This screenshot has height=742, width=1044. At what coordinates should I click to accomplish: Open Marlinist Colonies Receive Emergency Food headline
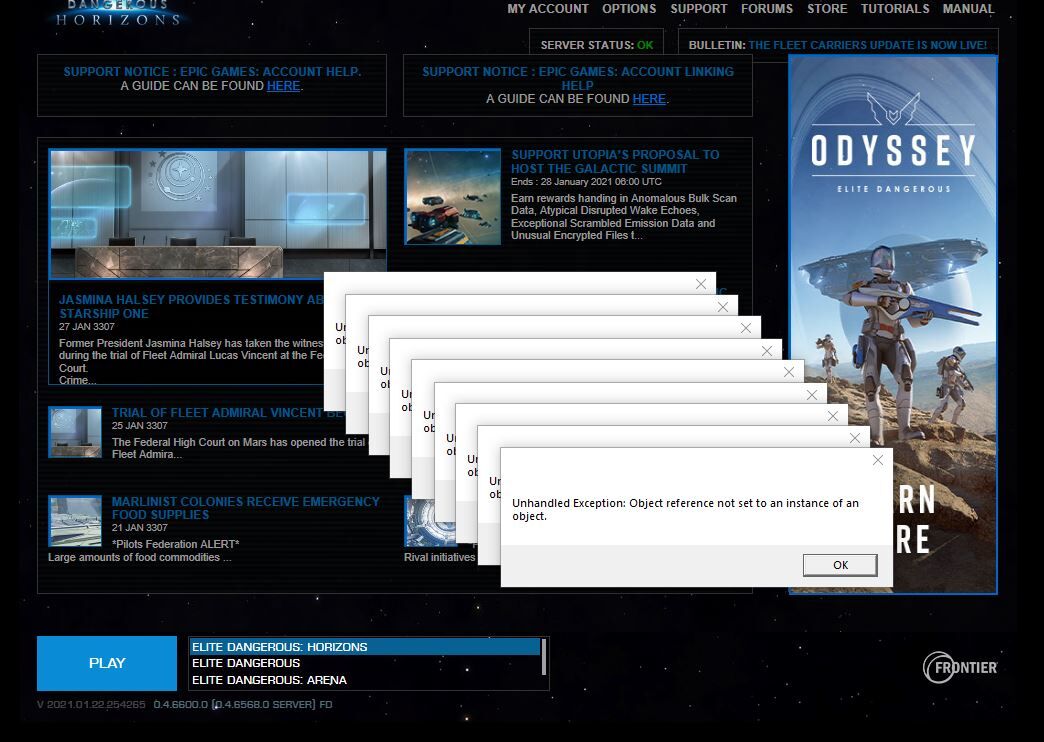click(246, 508)
